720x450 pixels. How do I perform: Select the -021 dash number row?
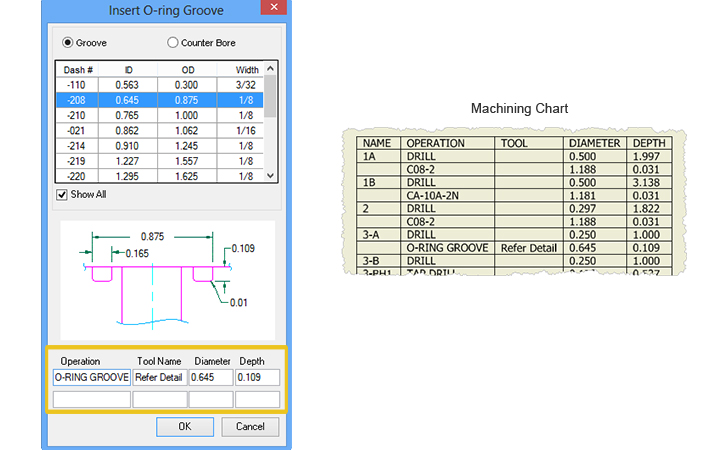(160, 130)
